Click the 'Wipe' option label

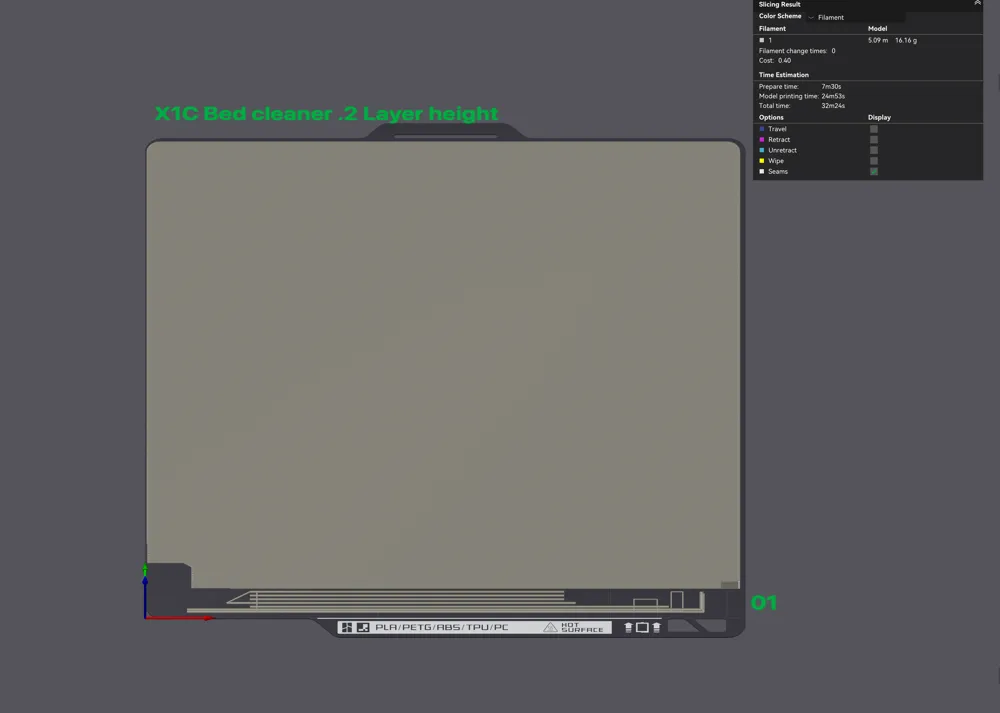(x=776, y=161)
